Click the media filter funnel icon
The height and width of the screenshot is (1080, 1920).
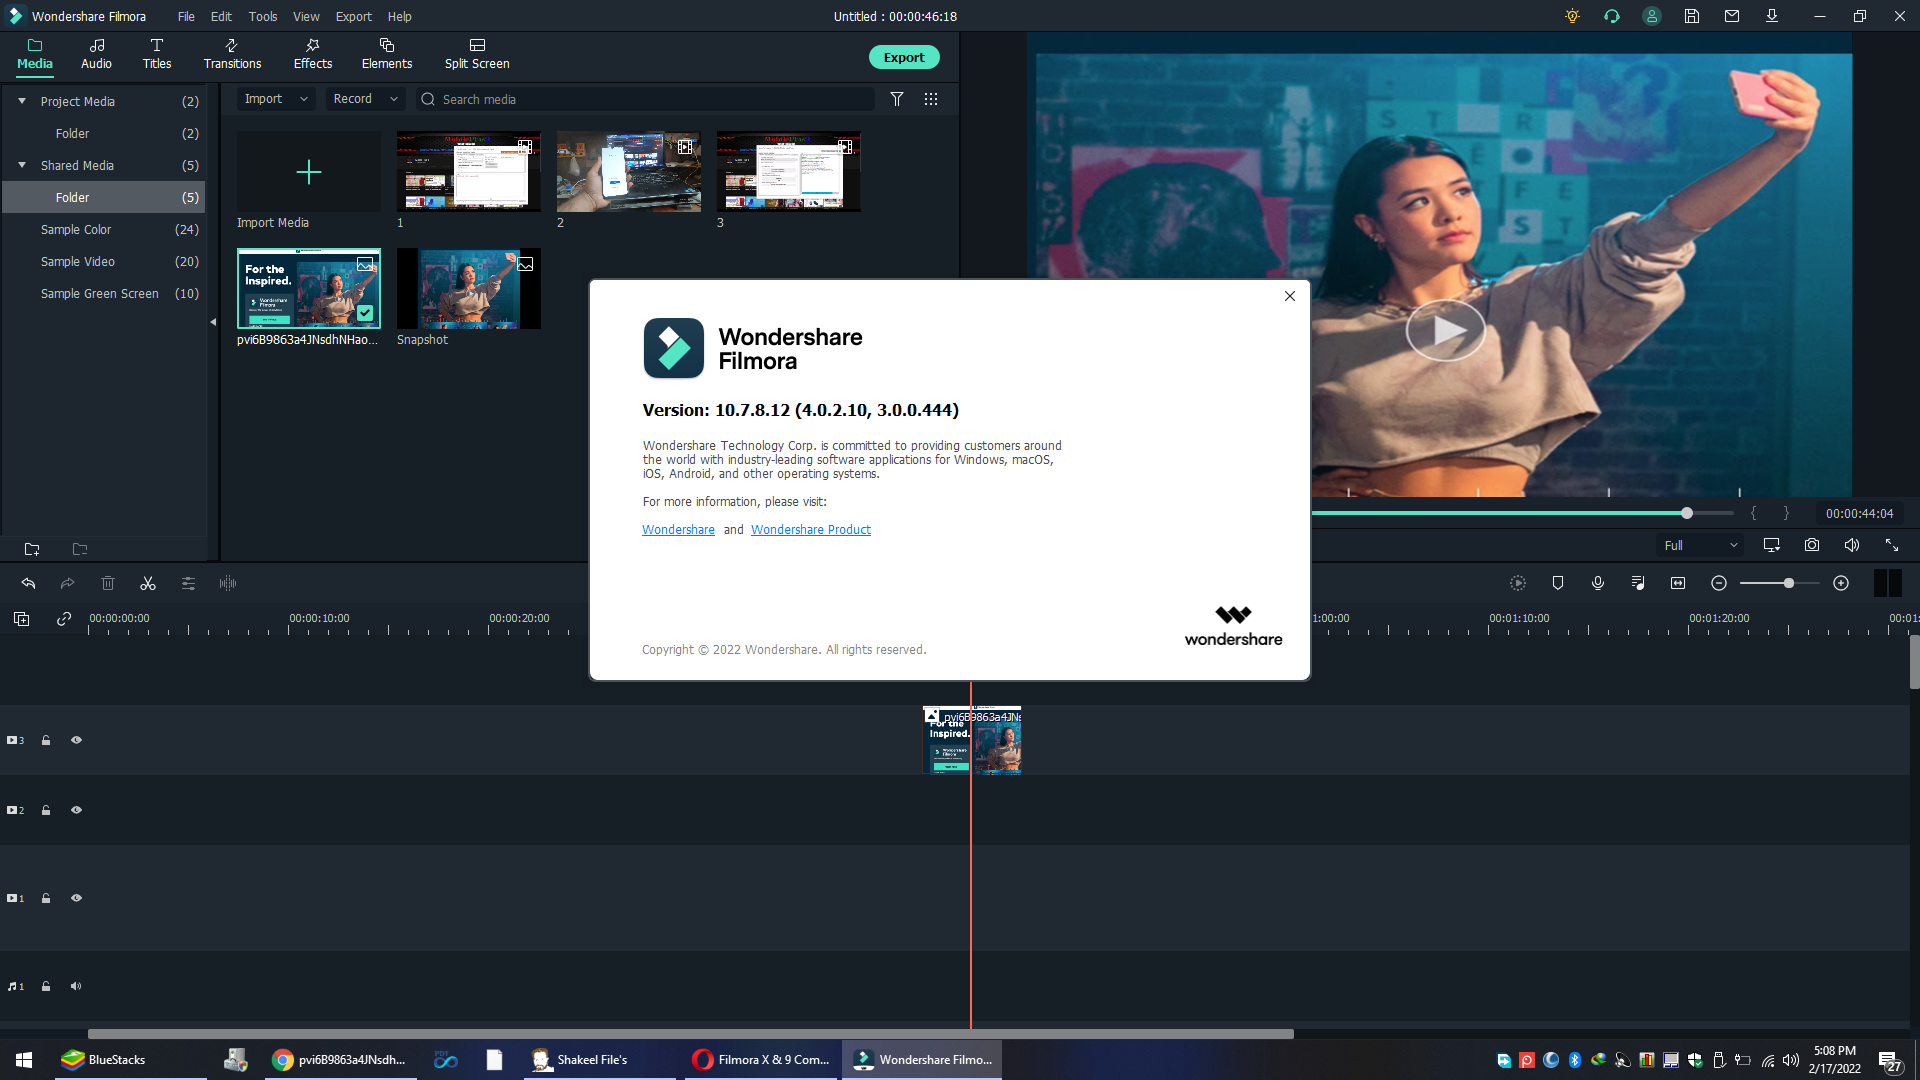pyautogui.click(x=897, y=99)
